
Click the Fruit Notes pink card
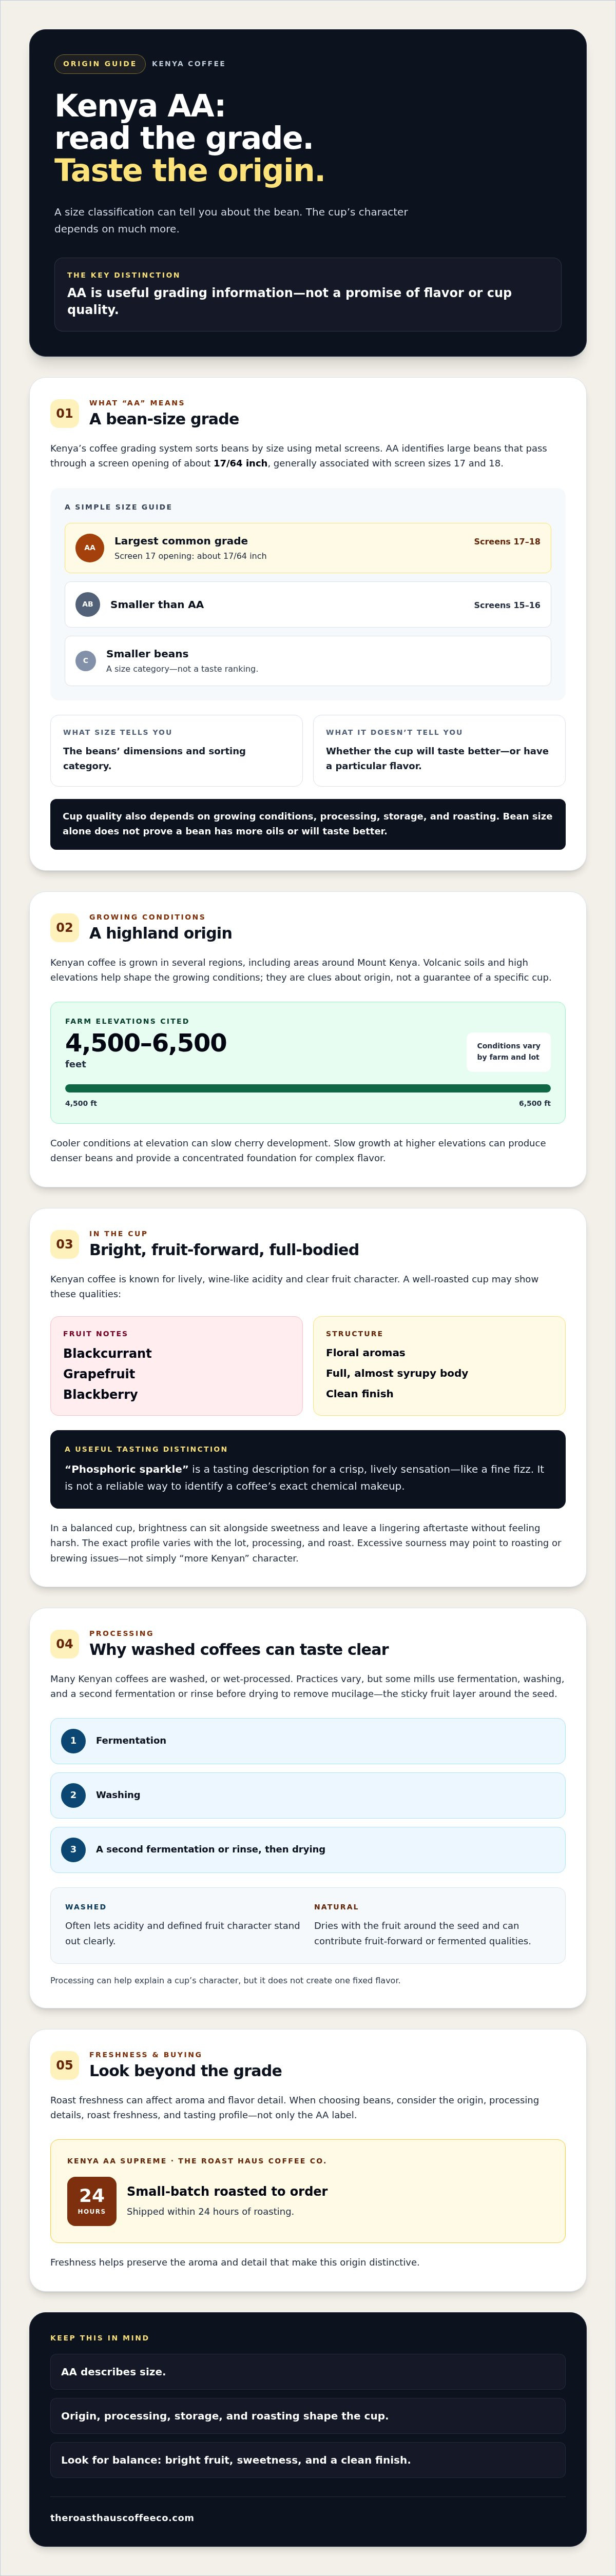(x=176, y=1366)
